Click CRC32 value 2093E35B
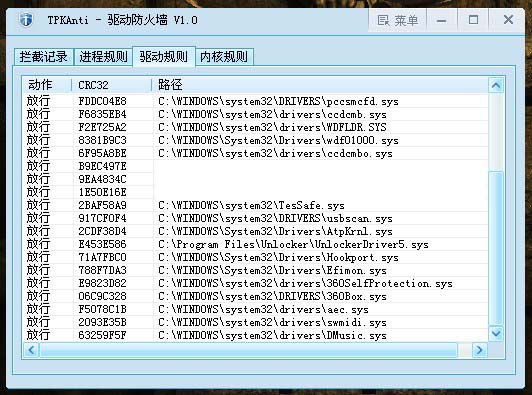This screenshot has width=532, height=395. coord(102,322)
